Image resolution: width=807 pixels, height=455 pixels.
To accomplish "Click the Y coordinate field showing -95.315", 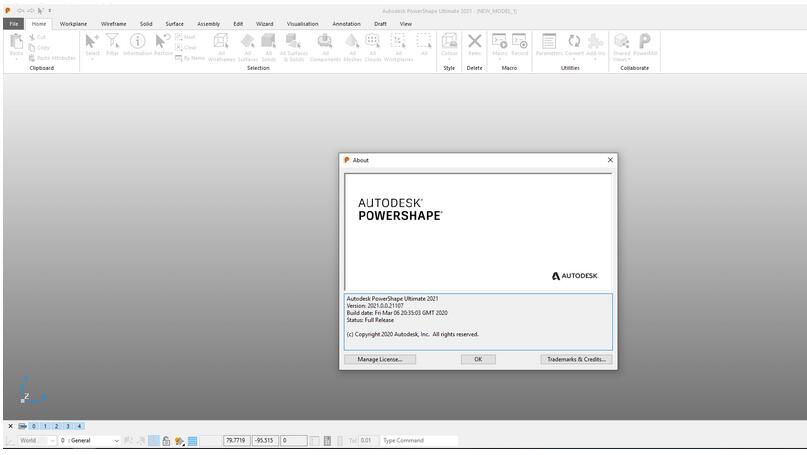I will [265, 441].
